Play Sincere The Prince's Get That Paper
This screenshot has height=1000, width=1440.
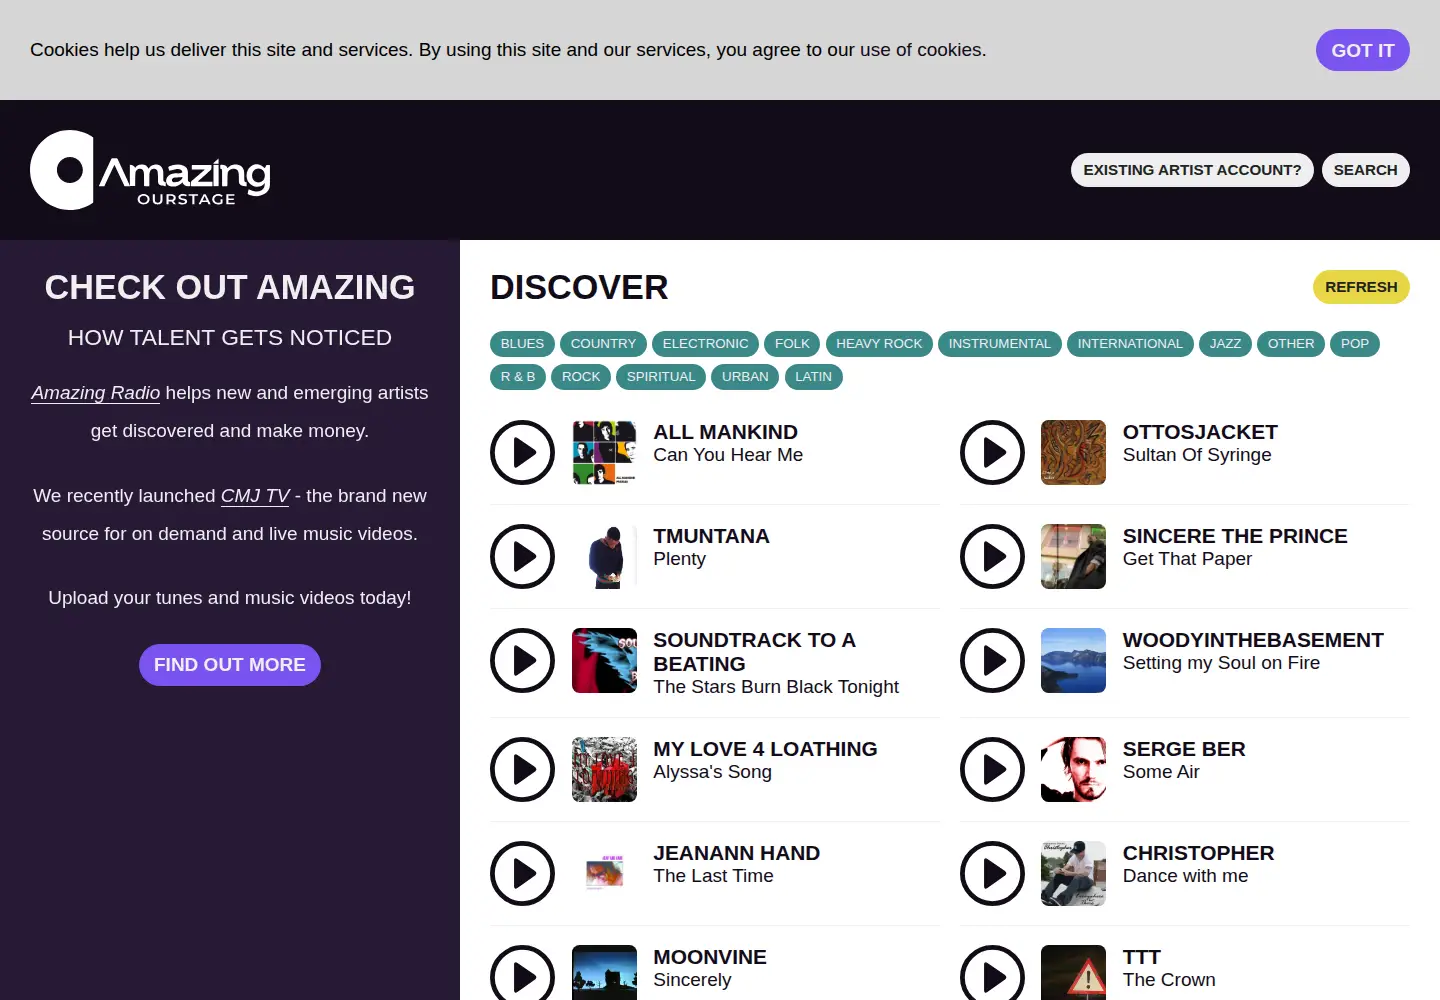992,556
